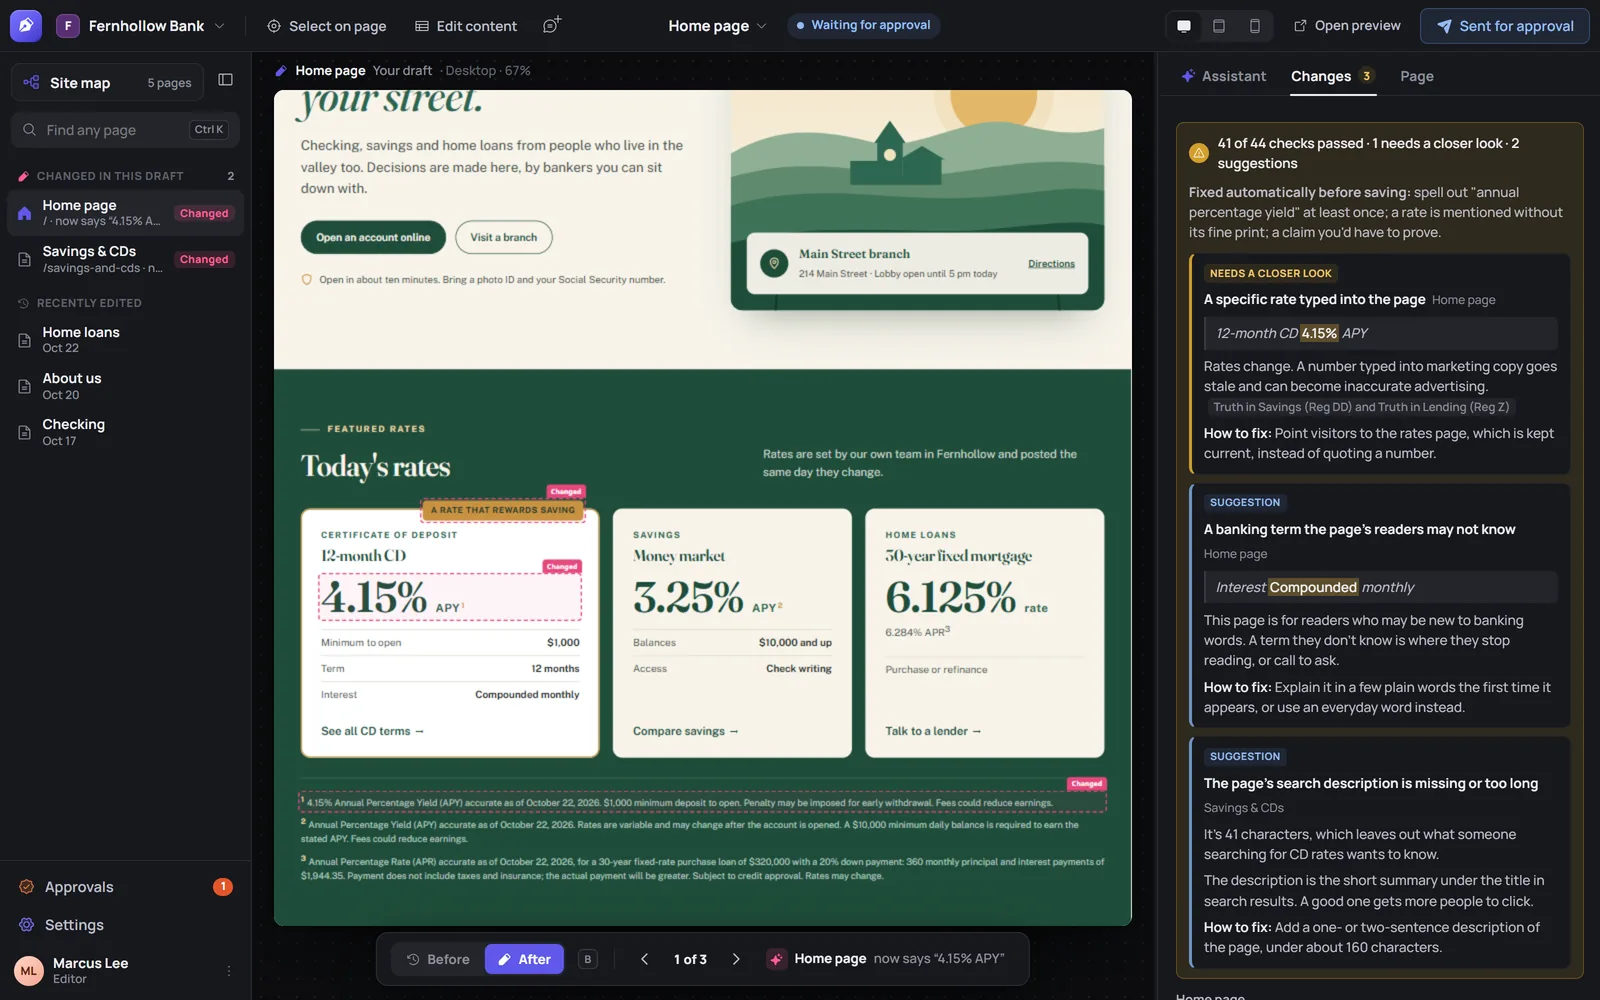Show the After version of page
The height and width of the screenshot is (1000, 1600).
(525, 959)
